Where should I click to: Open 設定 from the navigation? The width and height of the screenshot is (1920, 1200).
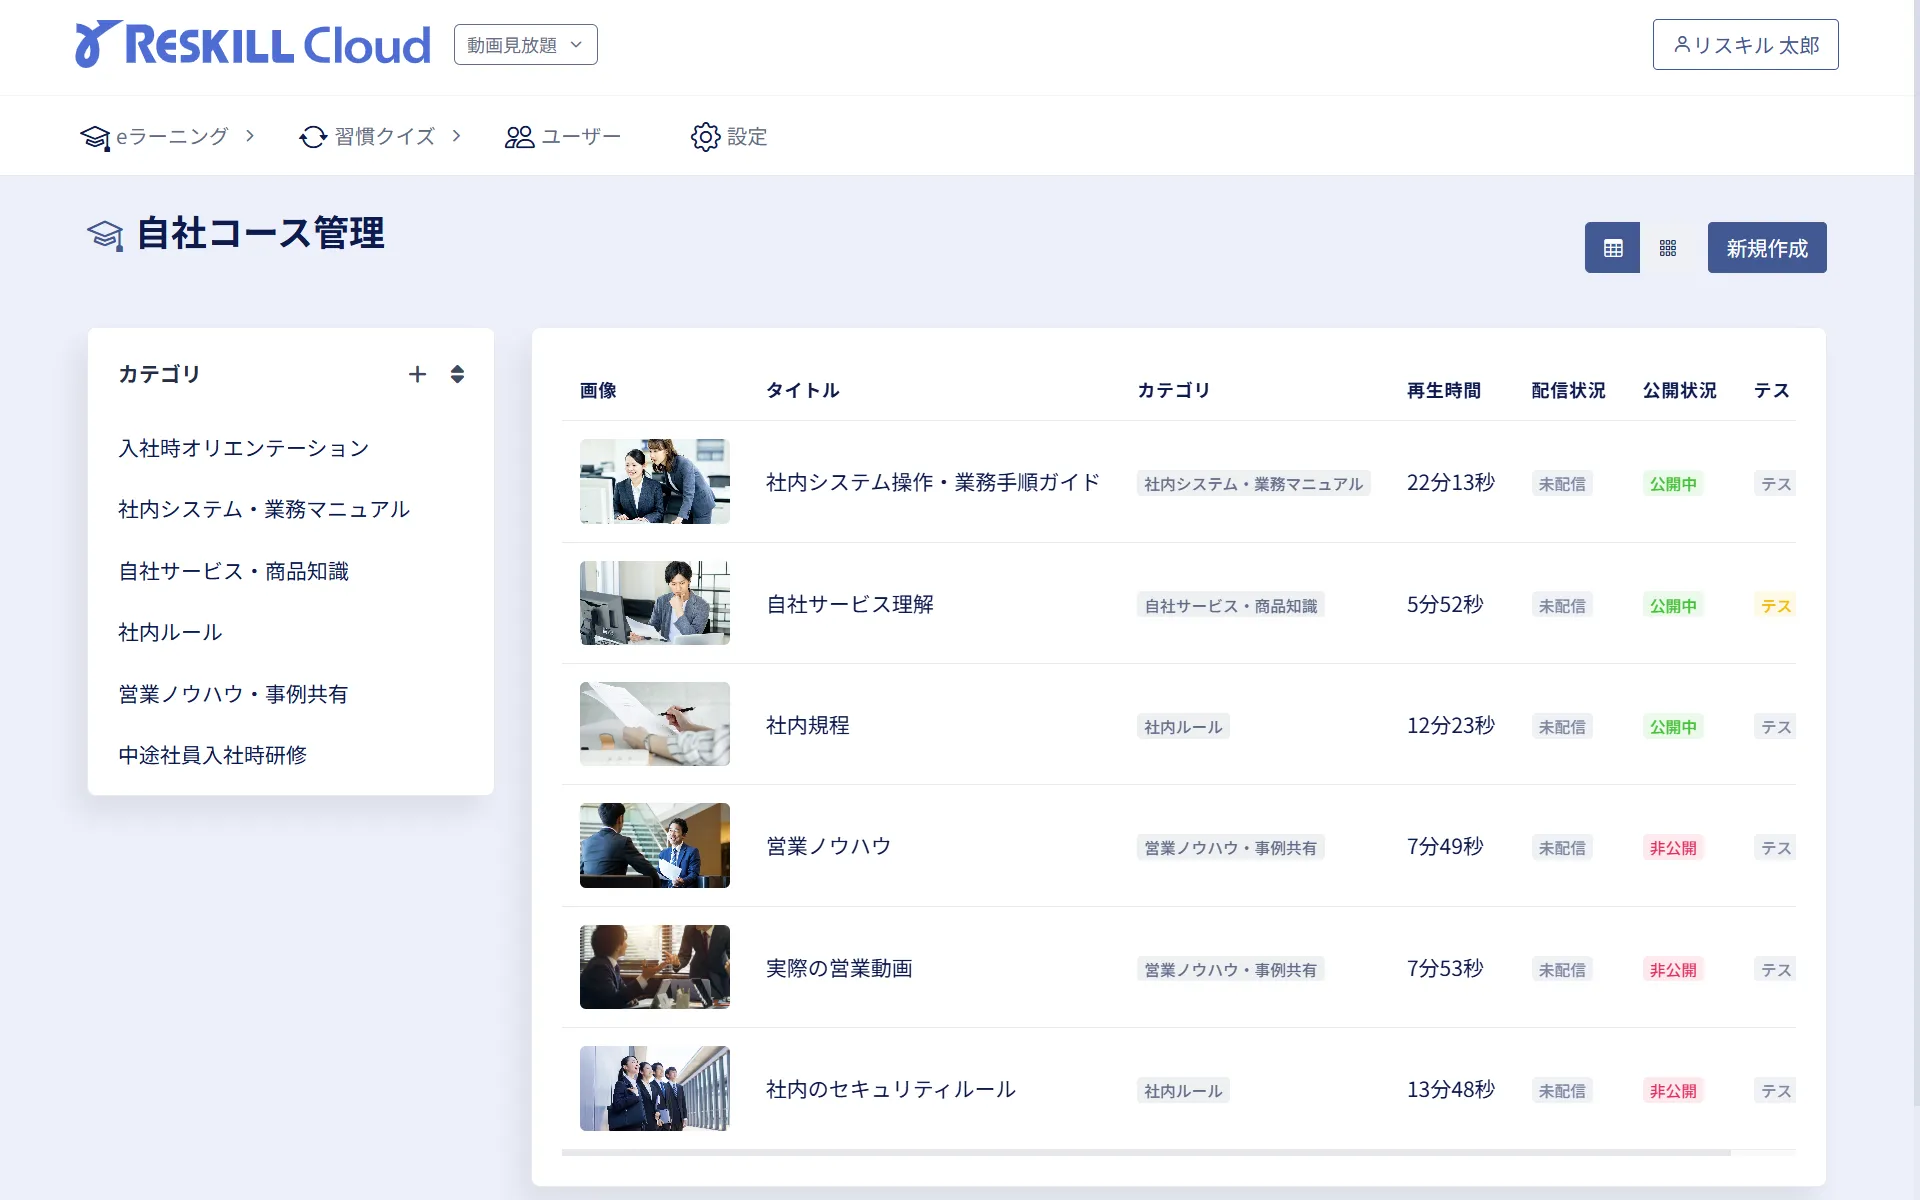point(729,136)
